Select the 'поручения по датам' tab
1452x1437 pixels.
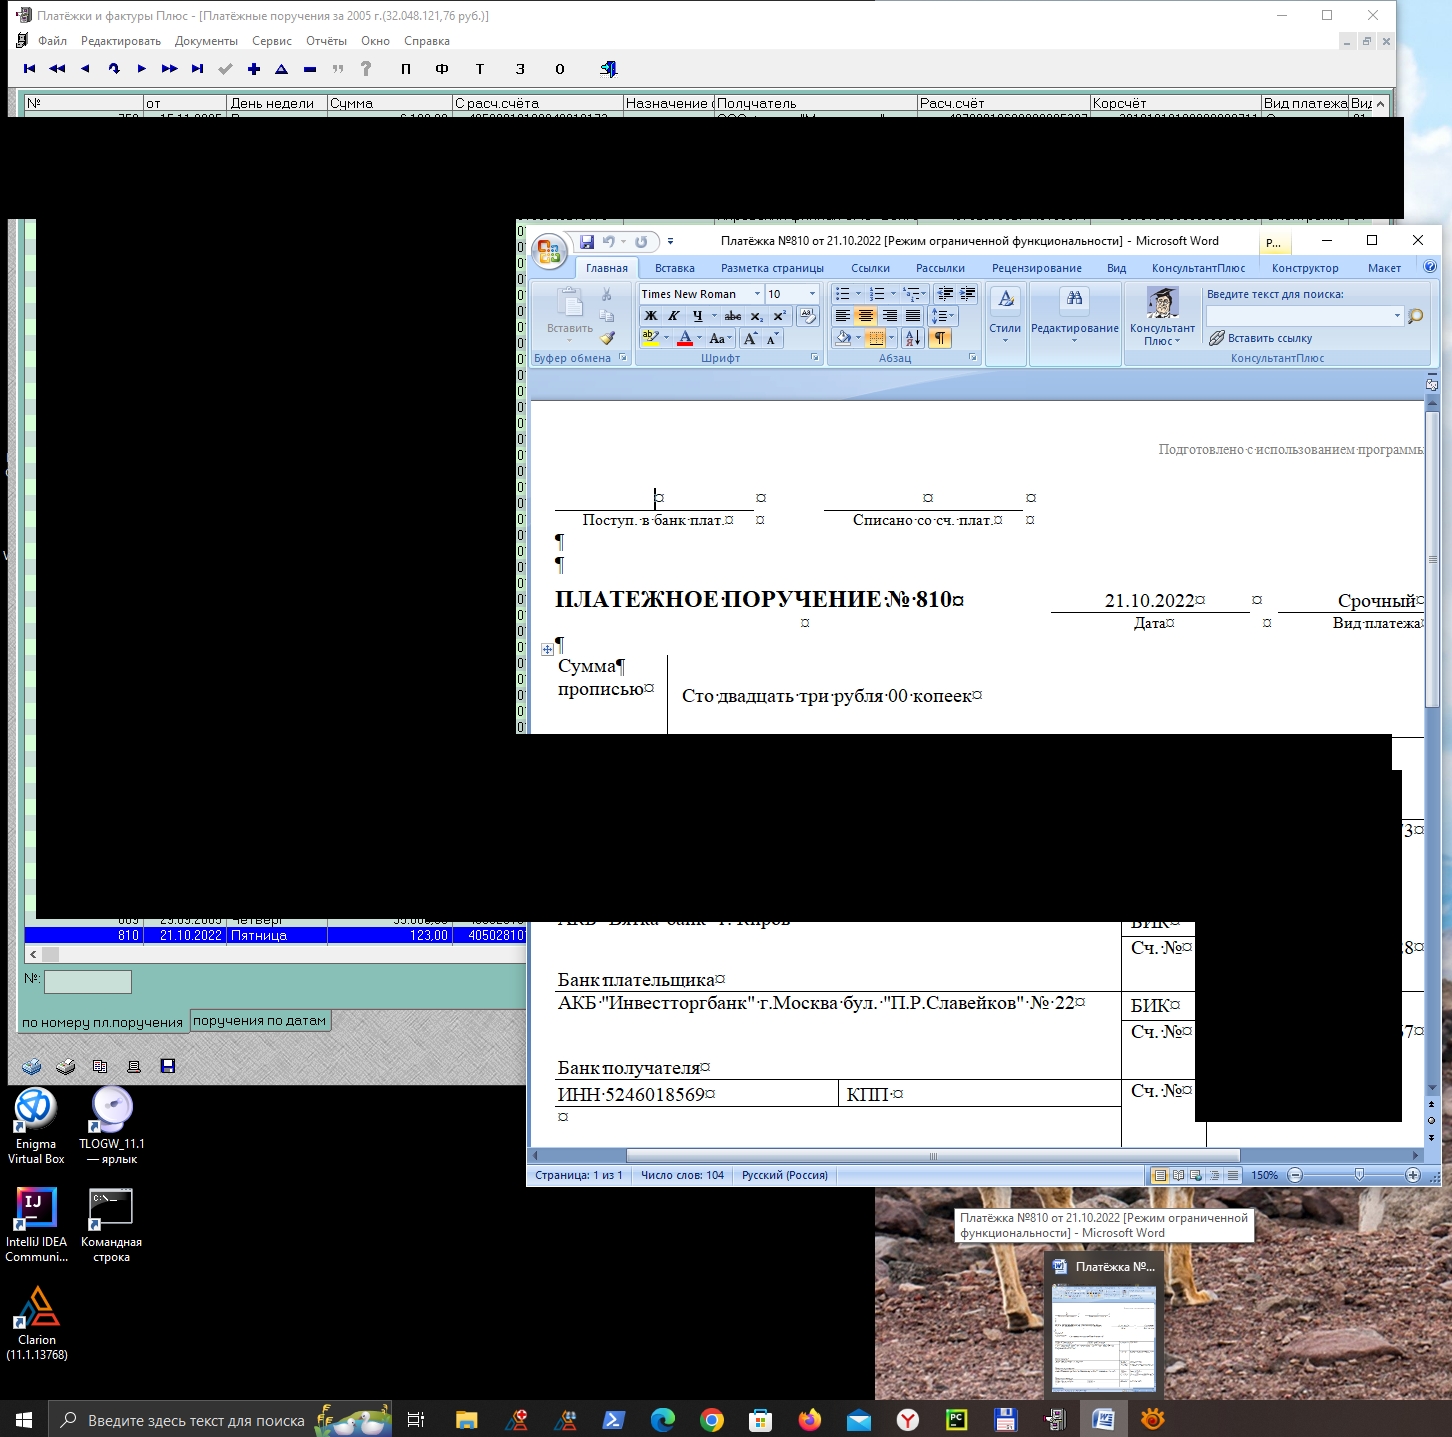coord(259,1021)
